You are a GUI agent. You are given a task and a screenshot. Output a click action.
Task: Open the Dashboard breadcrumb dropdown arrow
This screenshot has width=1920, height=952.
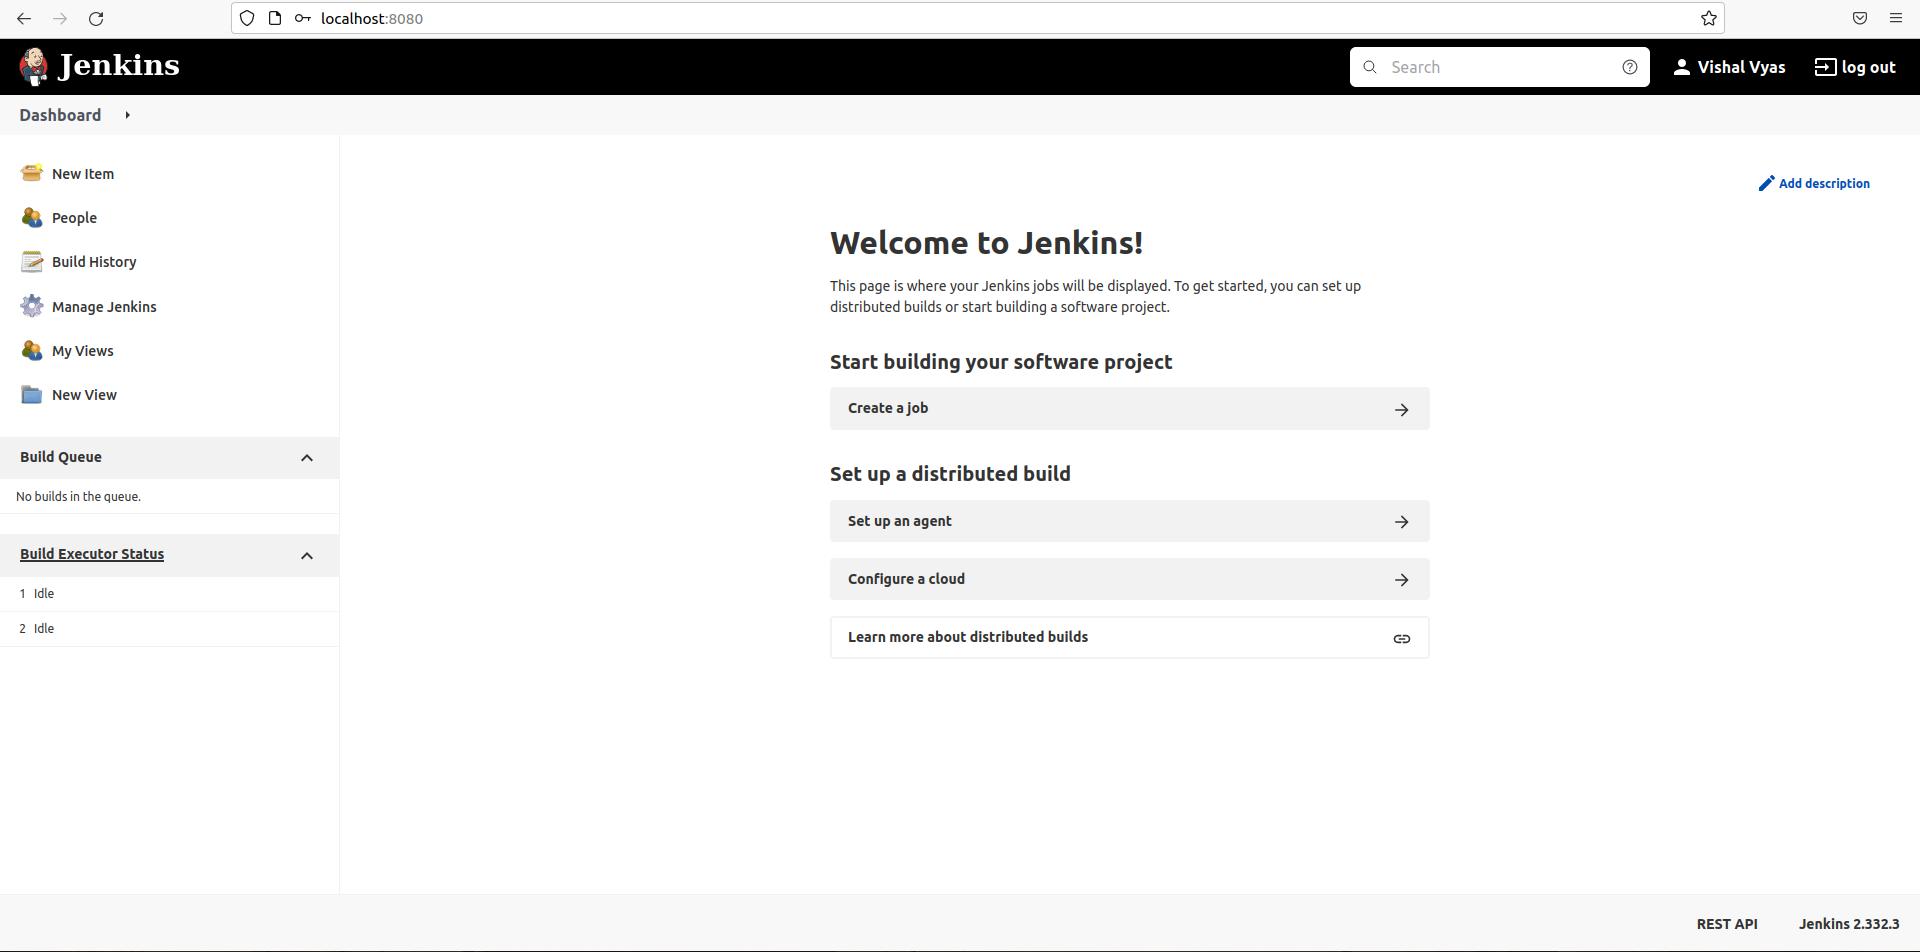click(128, 115)
